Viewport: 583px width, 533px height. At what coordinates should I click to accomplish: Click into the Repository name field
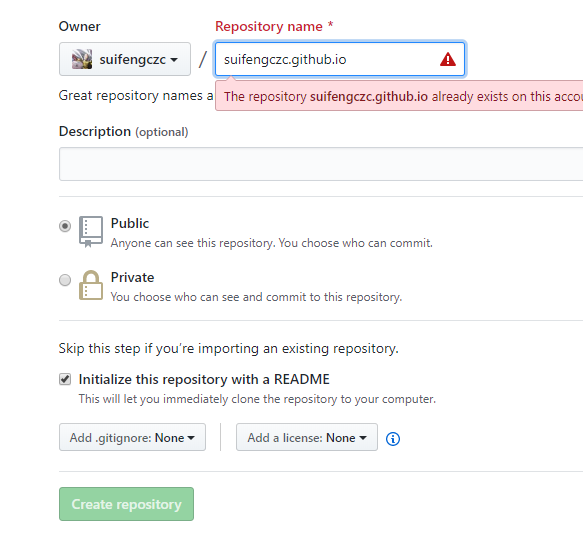(340, 59)
